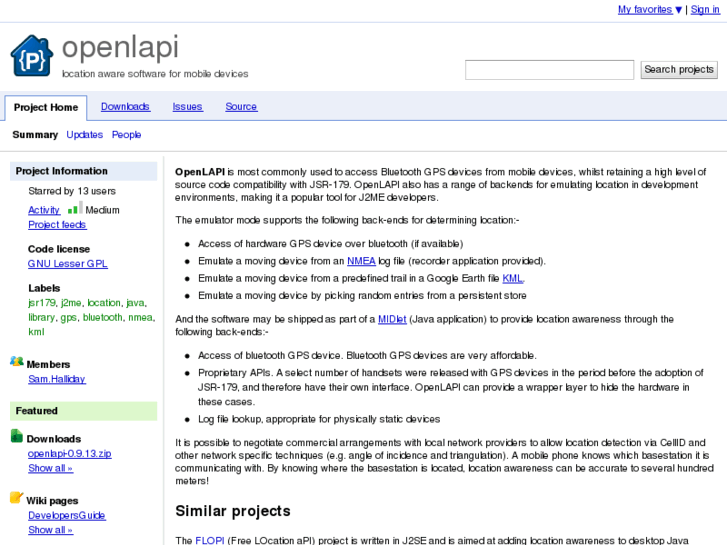This screenshot has height=545, width=727.
Task: Click the Wiki pages notepad icon
Action: pyautogui.click(x=16, y=498)
